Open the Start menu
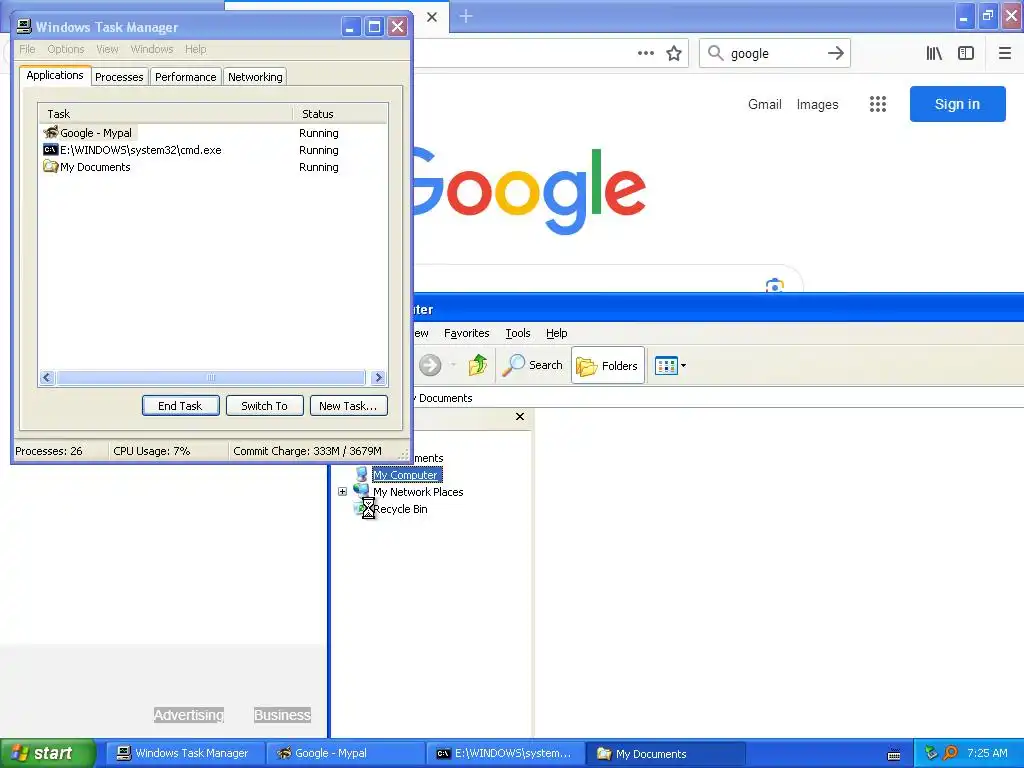The height and width of the screenshot is (768, 1024). click(48, 753)
